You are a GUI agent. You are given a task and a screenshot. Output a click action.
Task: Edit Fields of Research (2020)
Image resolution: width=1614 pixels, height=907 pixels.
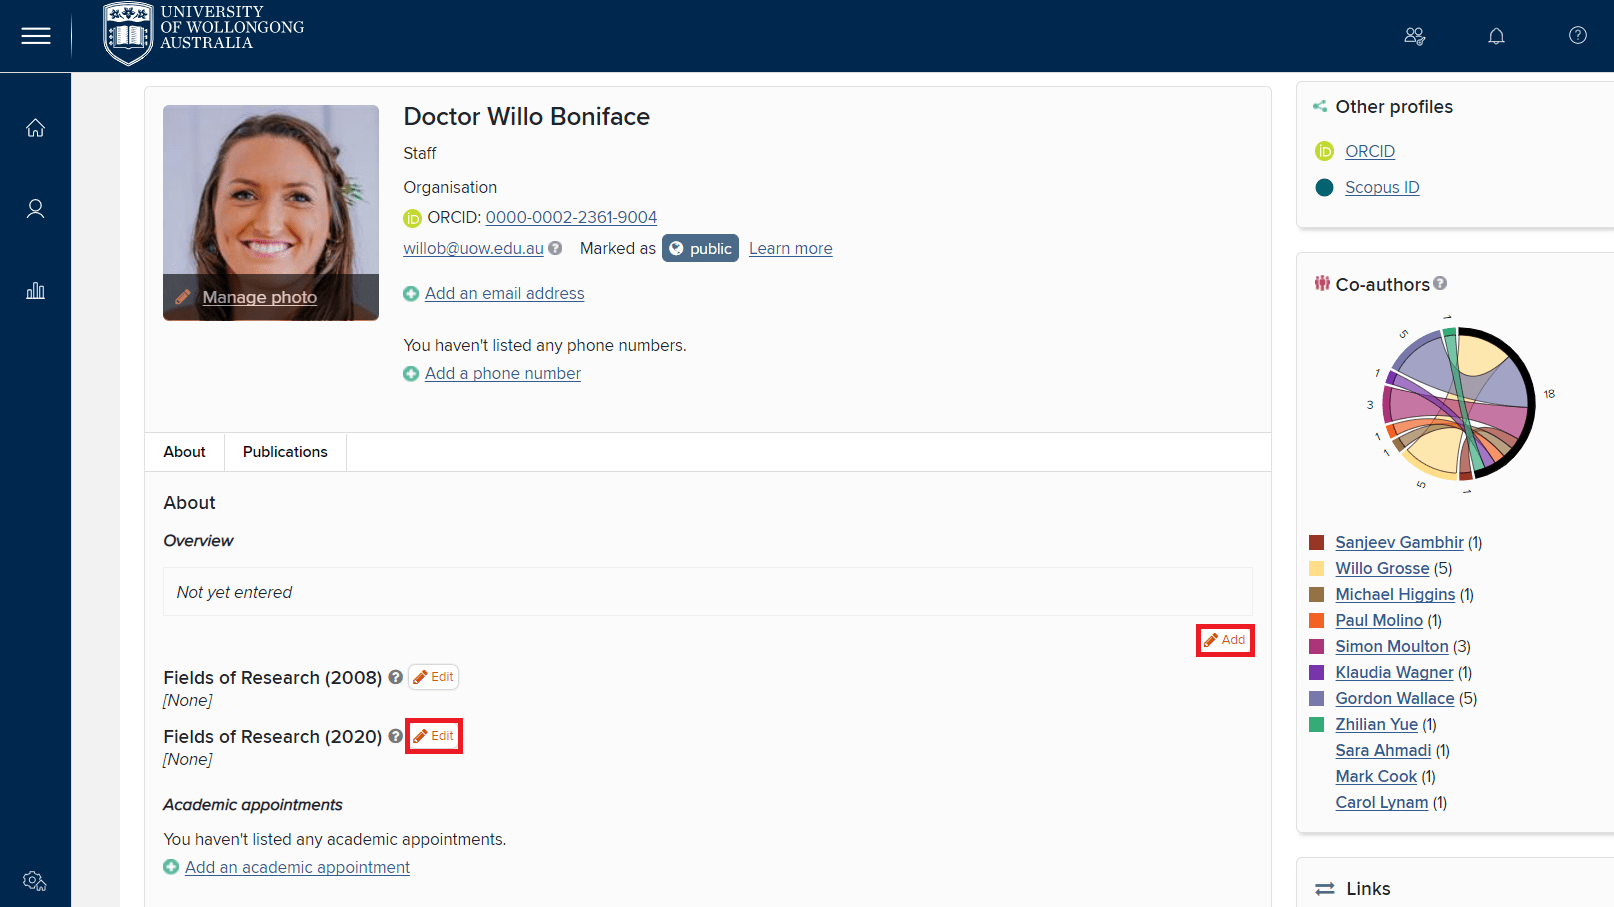[x=434, y=736]
